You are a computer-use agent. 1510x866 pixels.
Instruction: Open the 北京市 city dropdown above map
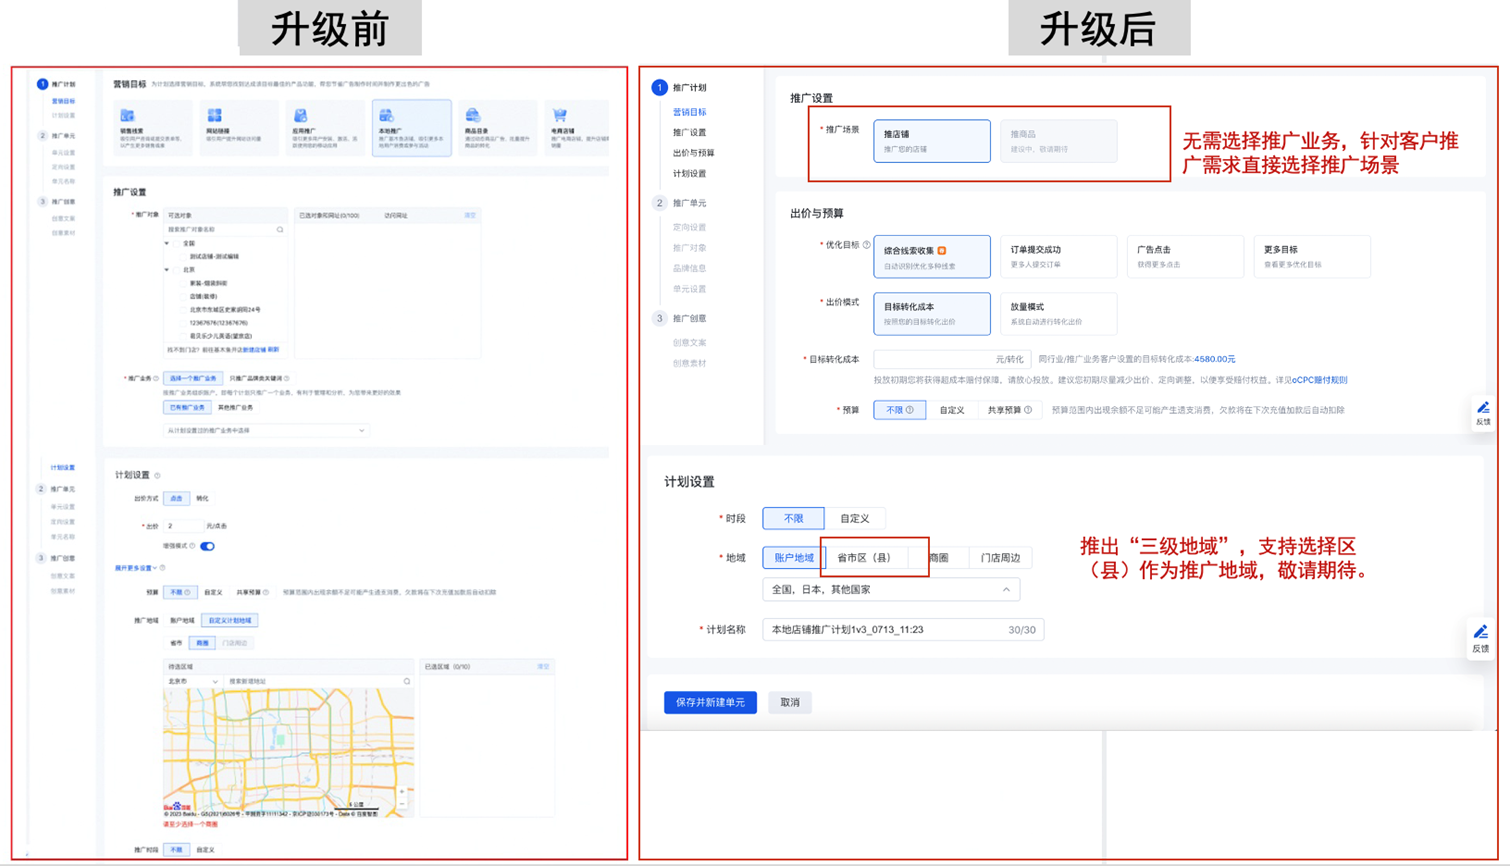tap(192, 681)
